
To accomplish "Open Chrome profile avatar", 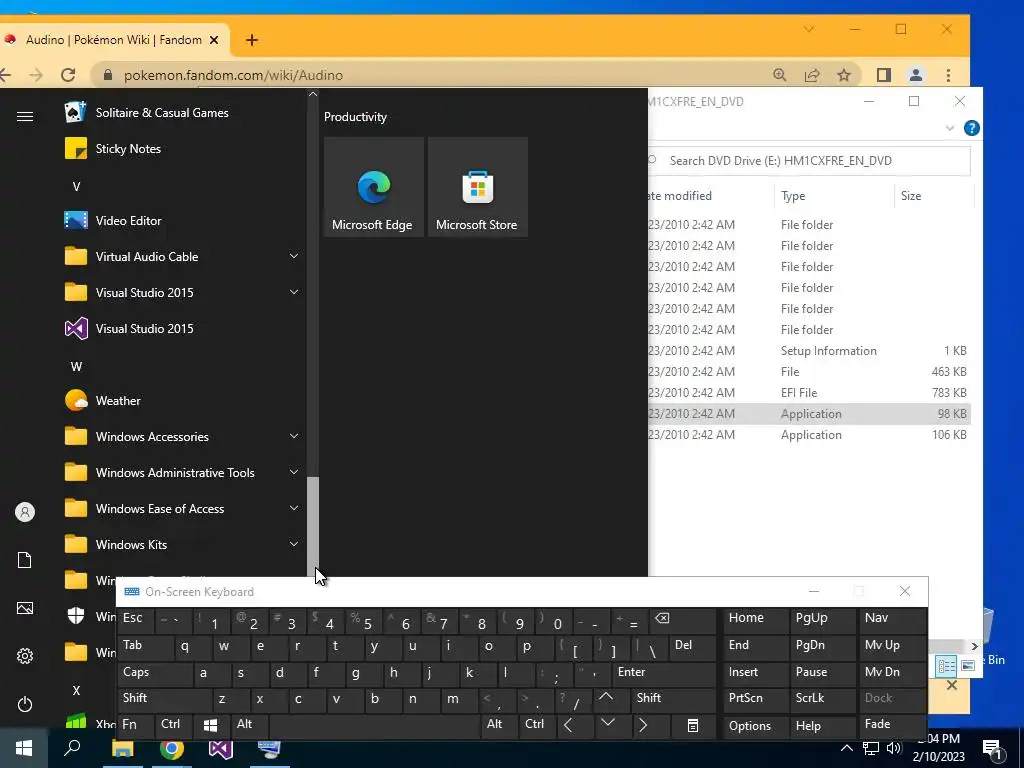I will (916, 75).
